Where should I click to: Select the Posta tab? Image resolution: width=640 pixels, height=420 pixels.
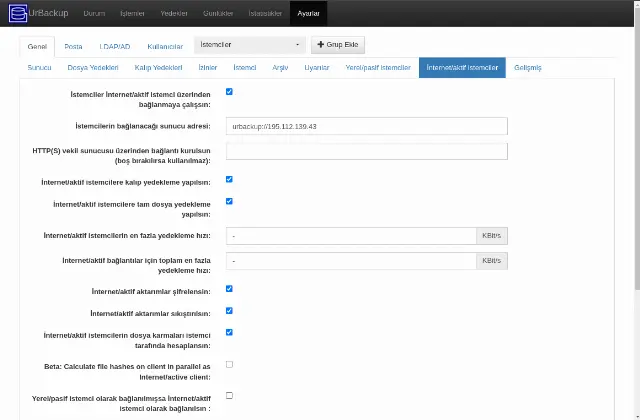tap(73, 47)
